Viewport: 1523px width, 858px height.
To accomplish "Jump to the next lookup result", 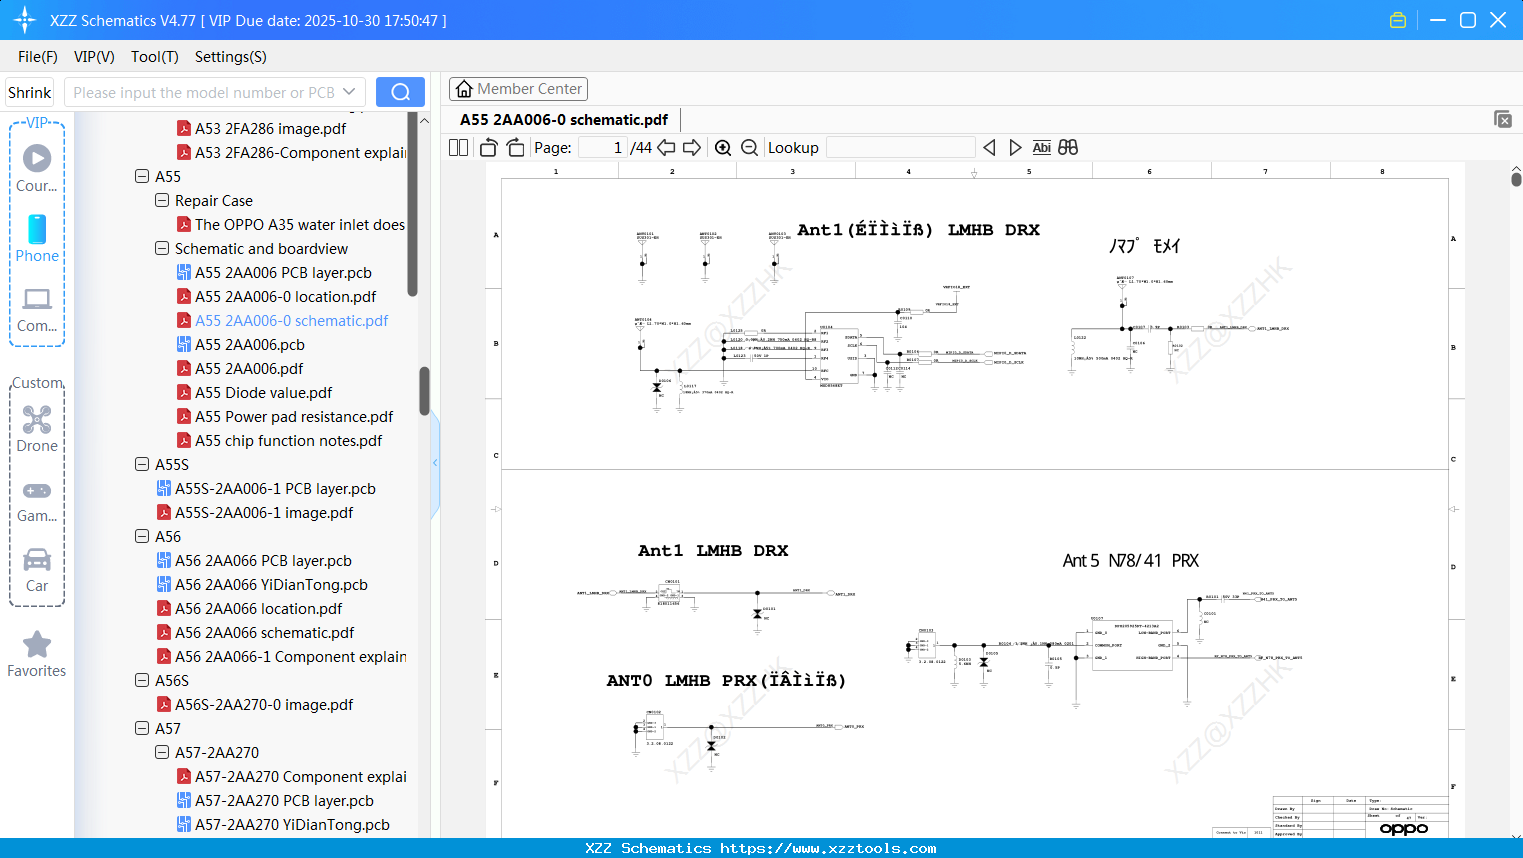I will 1015,148.
